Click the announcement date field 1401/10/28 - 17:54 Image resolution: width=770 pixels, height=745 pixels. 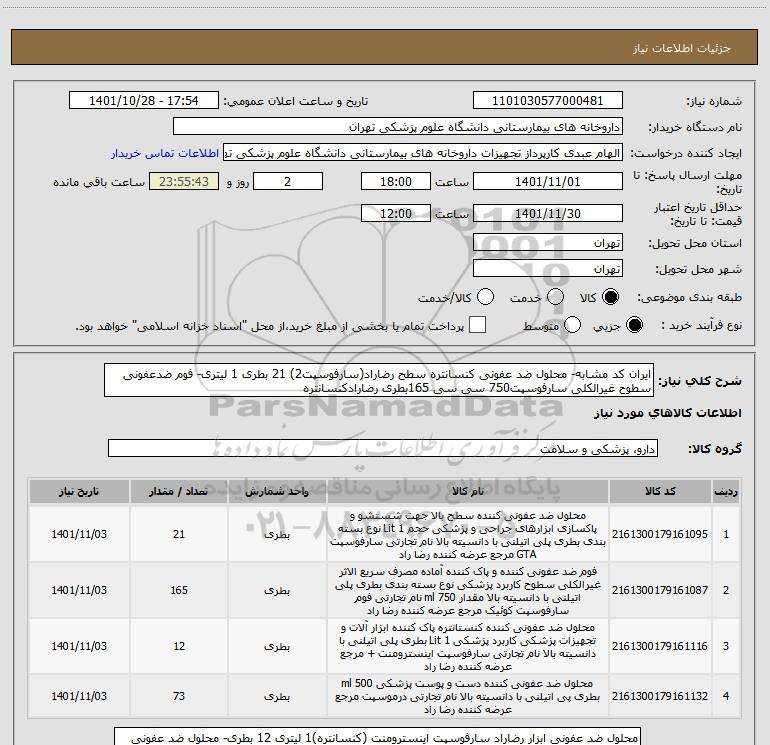(144, 101)
